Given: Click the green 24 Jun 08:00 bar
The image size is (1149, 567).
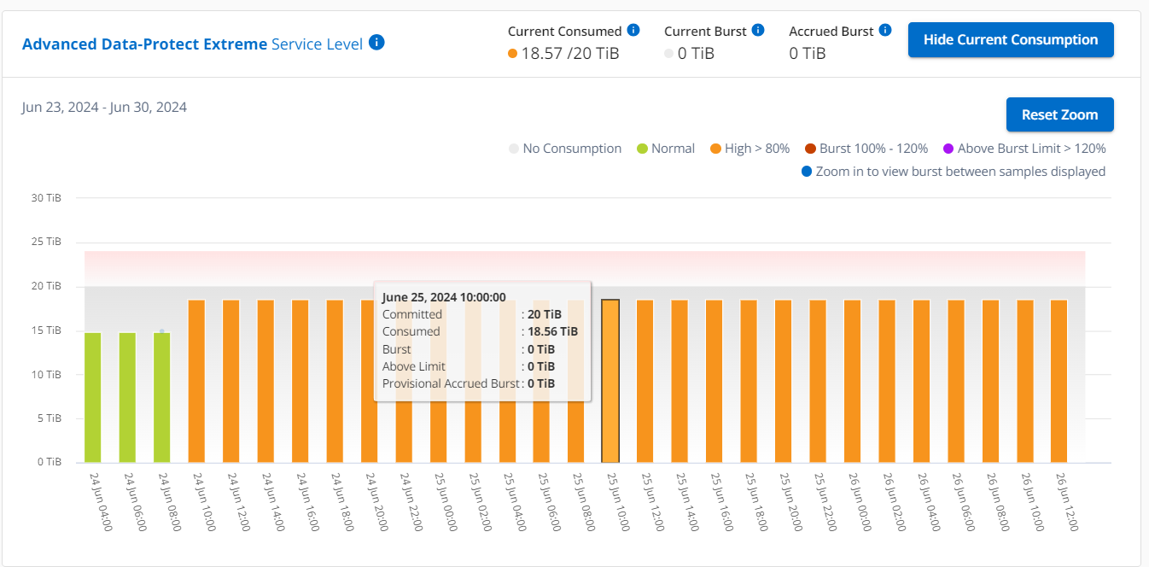Looking at the screenshot, I should 162,397.
